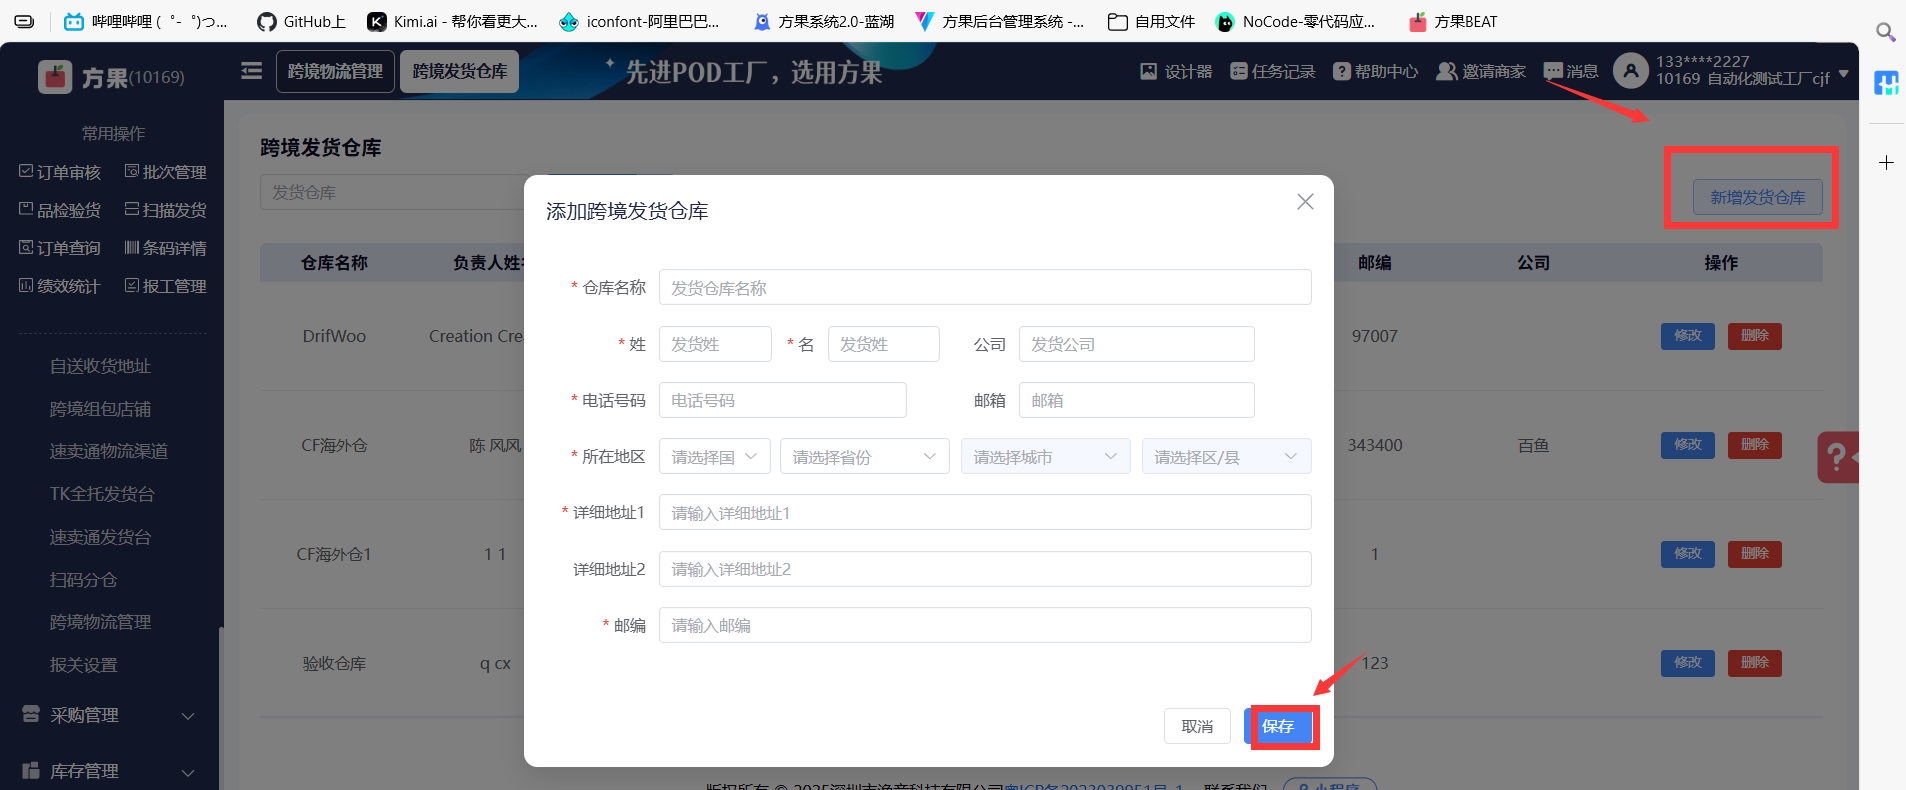Focus the 仓库名称 input field
The width and height of the screenshot is (1906, 790).
(x=985, y=288)
